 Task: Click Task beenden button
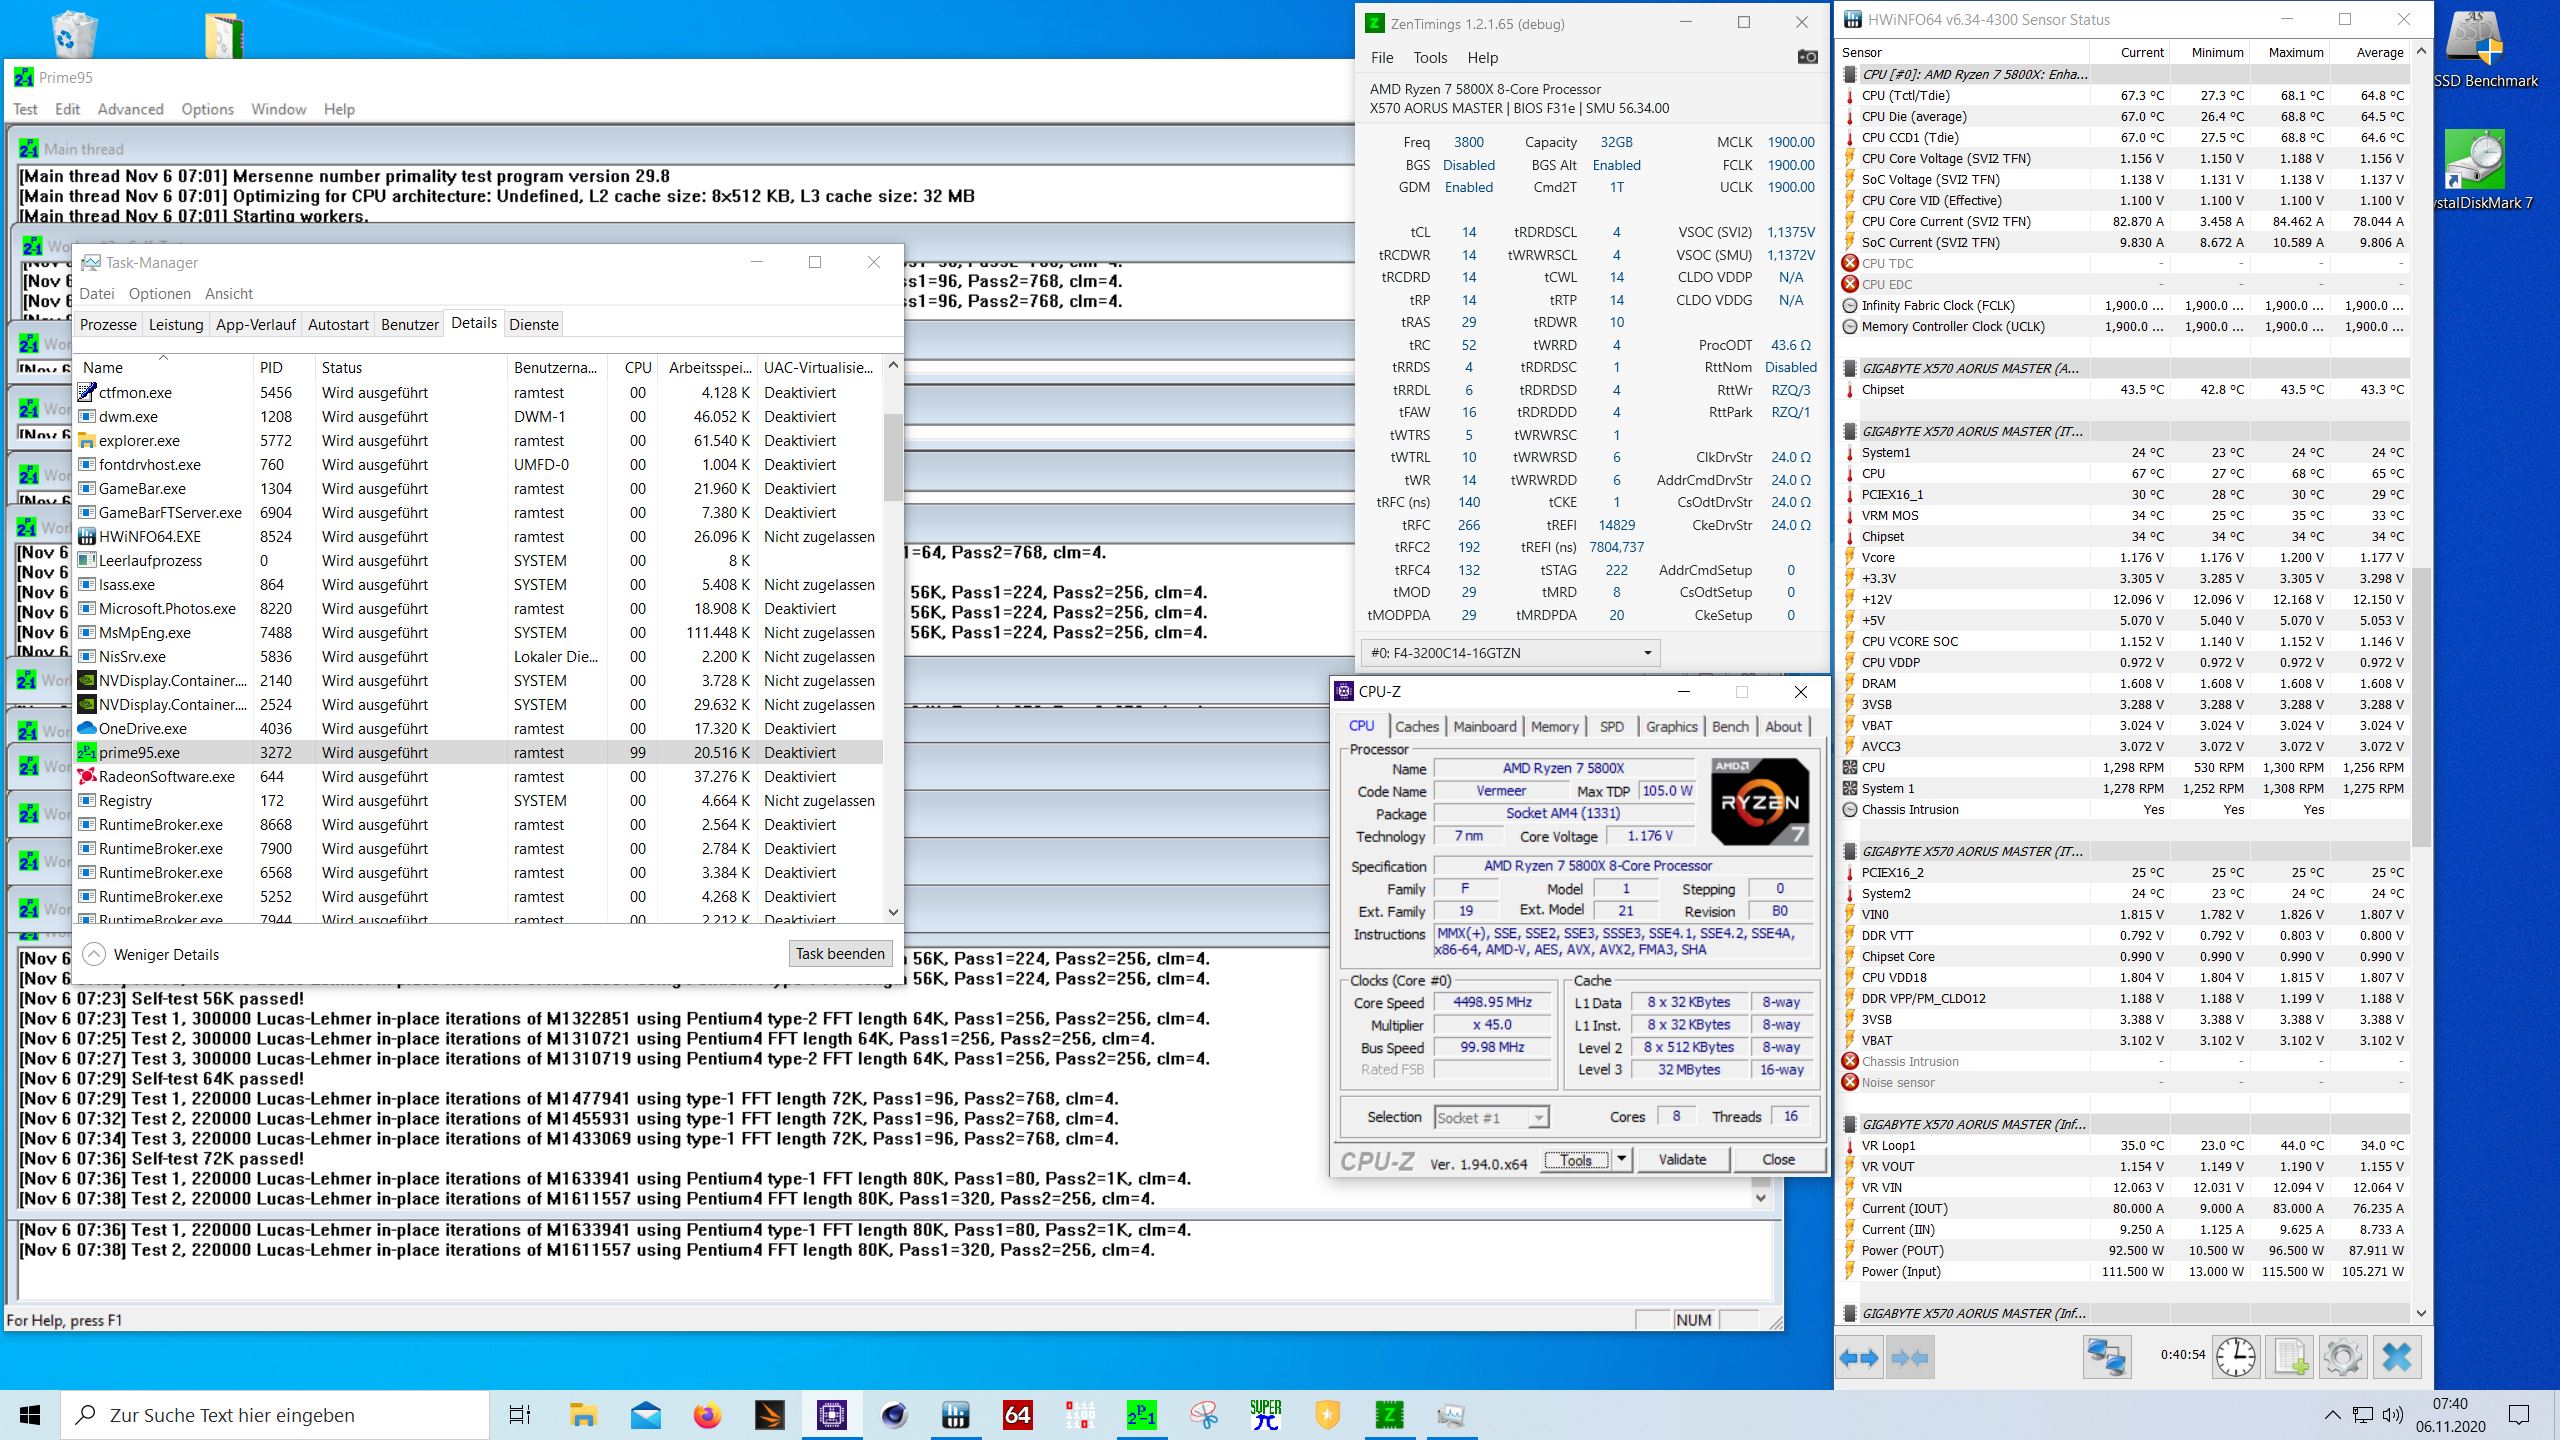[x=840, y=954]
